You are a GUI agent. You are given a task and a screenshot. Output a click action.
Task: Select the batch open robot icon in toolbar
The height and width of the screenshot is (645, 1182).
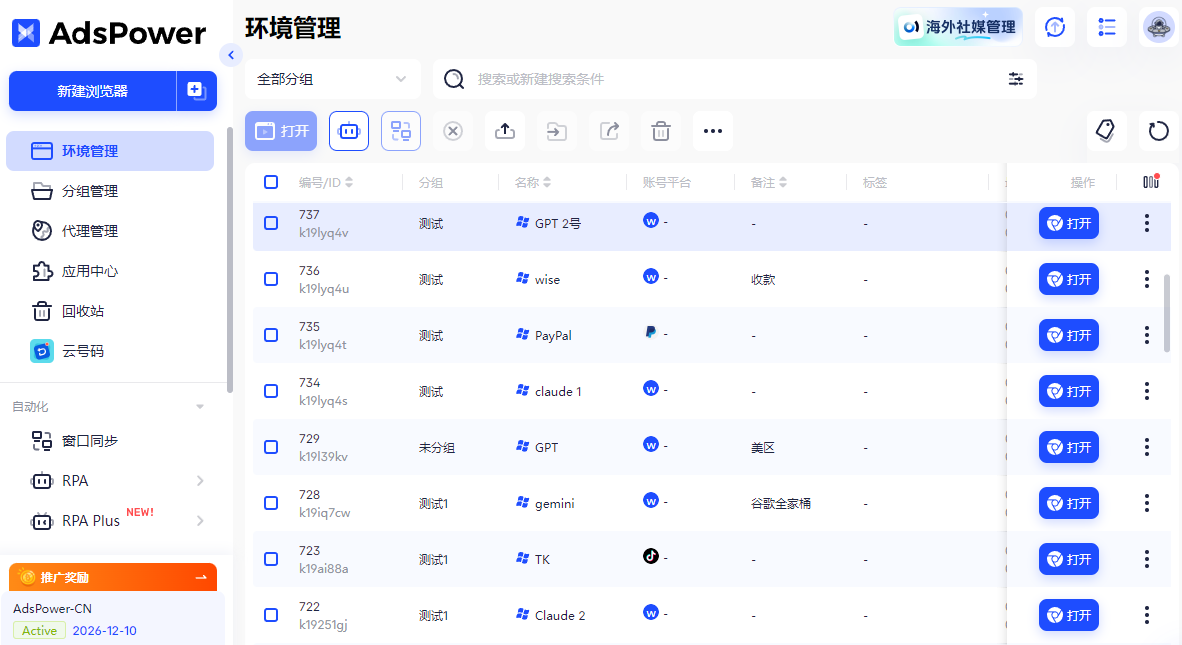tap(348, 131)
